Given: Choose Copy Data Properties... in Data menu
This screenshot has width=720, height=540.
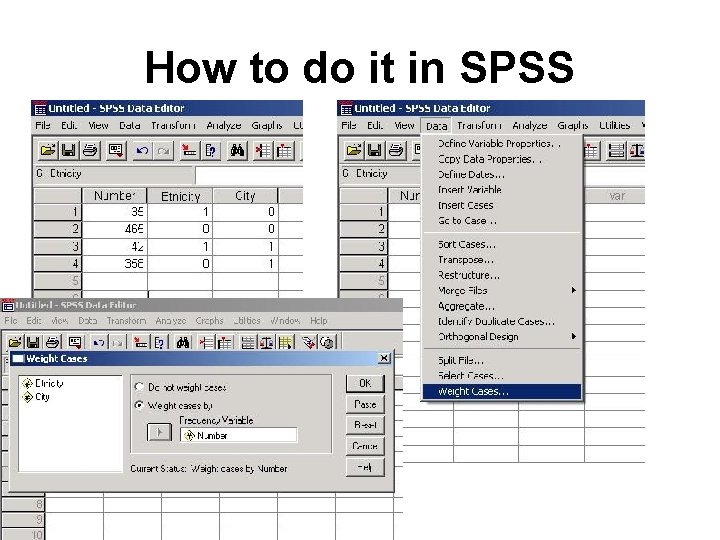Looking at the screenshot, I should (x=502, y=159).
